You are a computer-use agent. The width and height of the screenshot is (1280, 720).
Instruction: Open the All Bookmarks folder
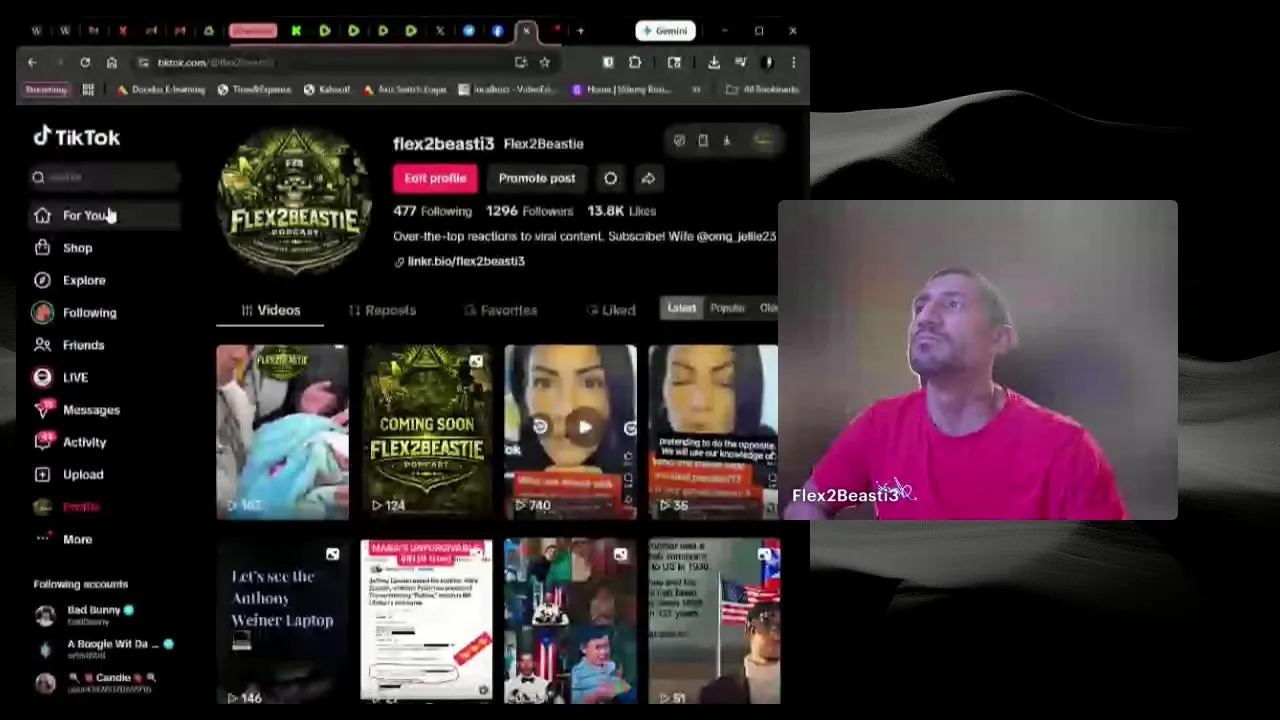763,89
